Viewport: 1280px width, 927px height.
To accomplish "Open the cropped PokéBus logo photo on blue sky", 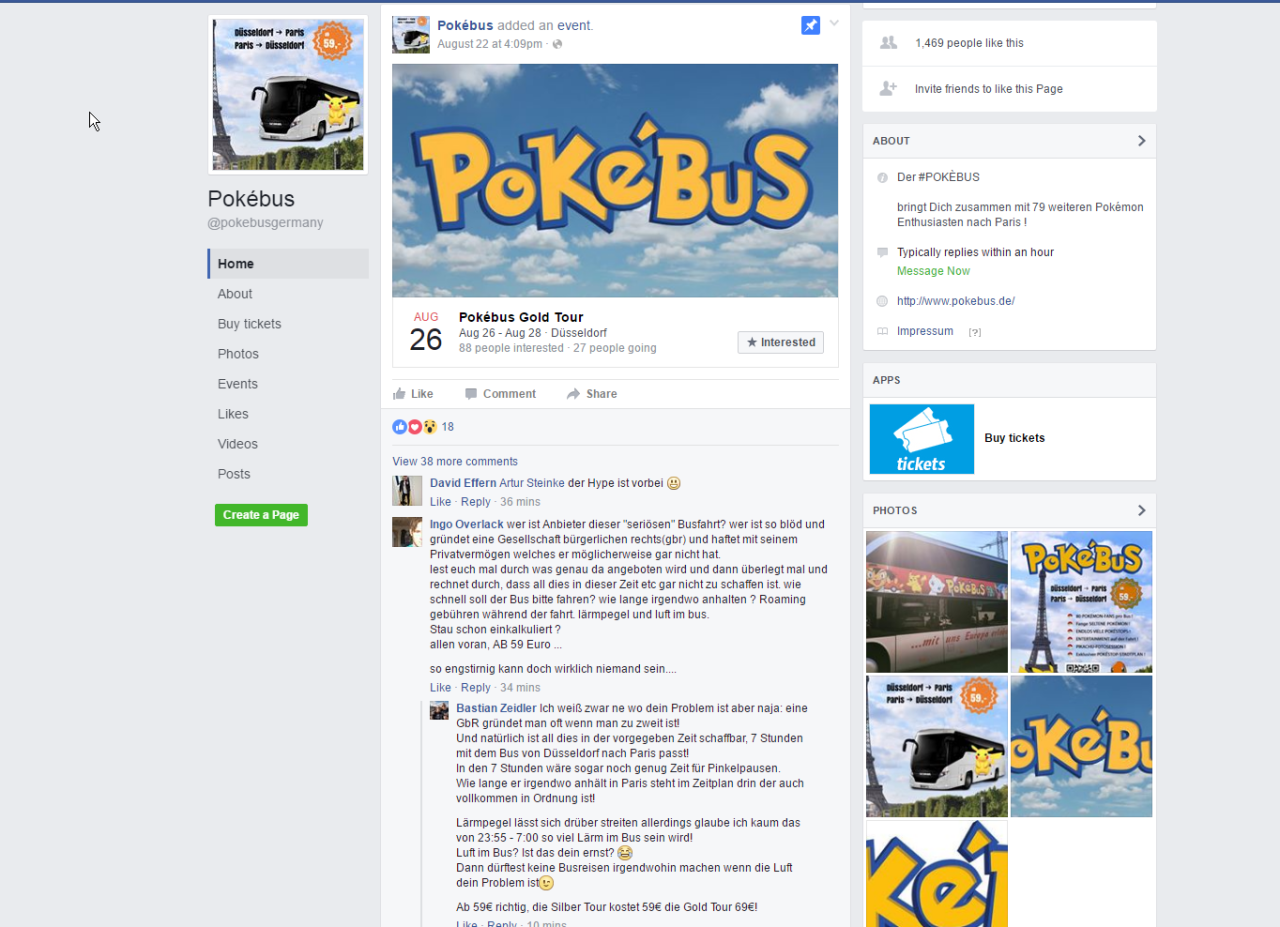I will (1082, 746).
